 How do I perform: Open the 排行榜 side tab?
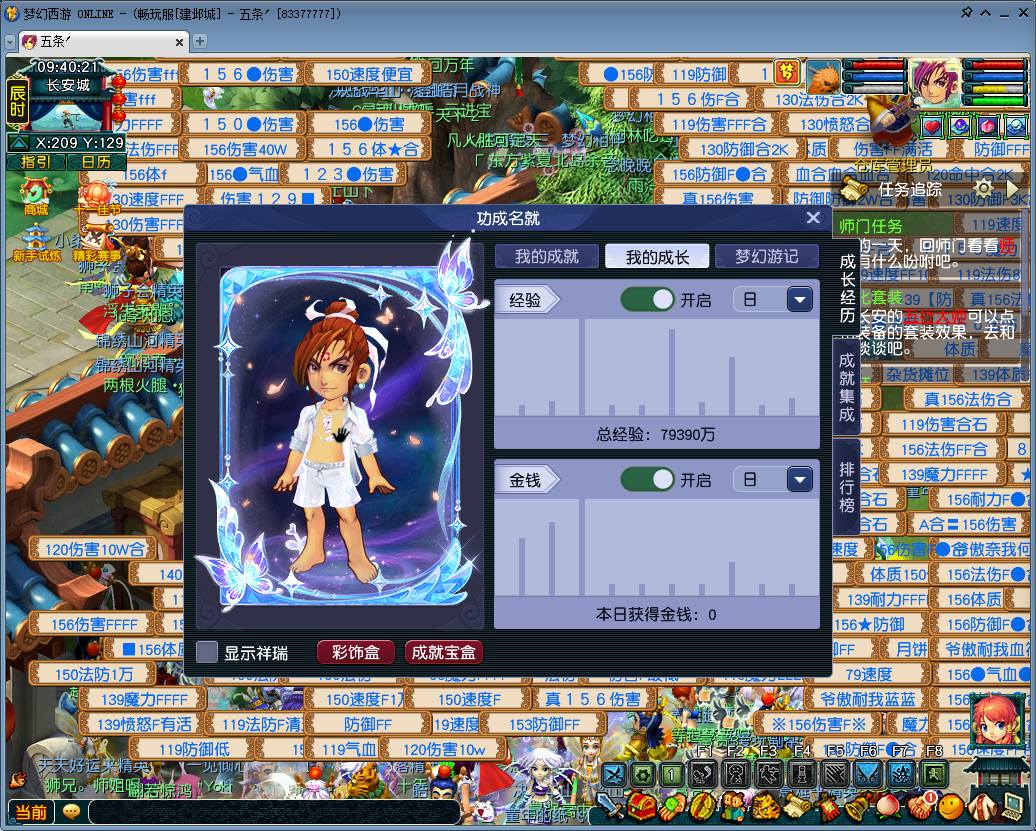coord(847,487)
